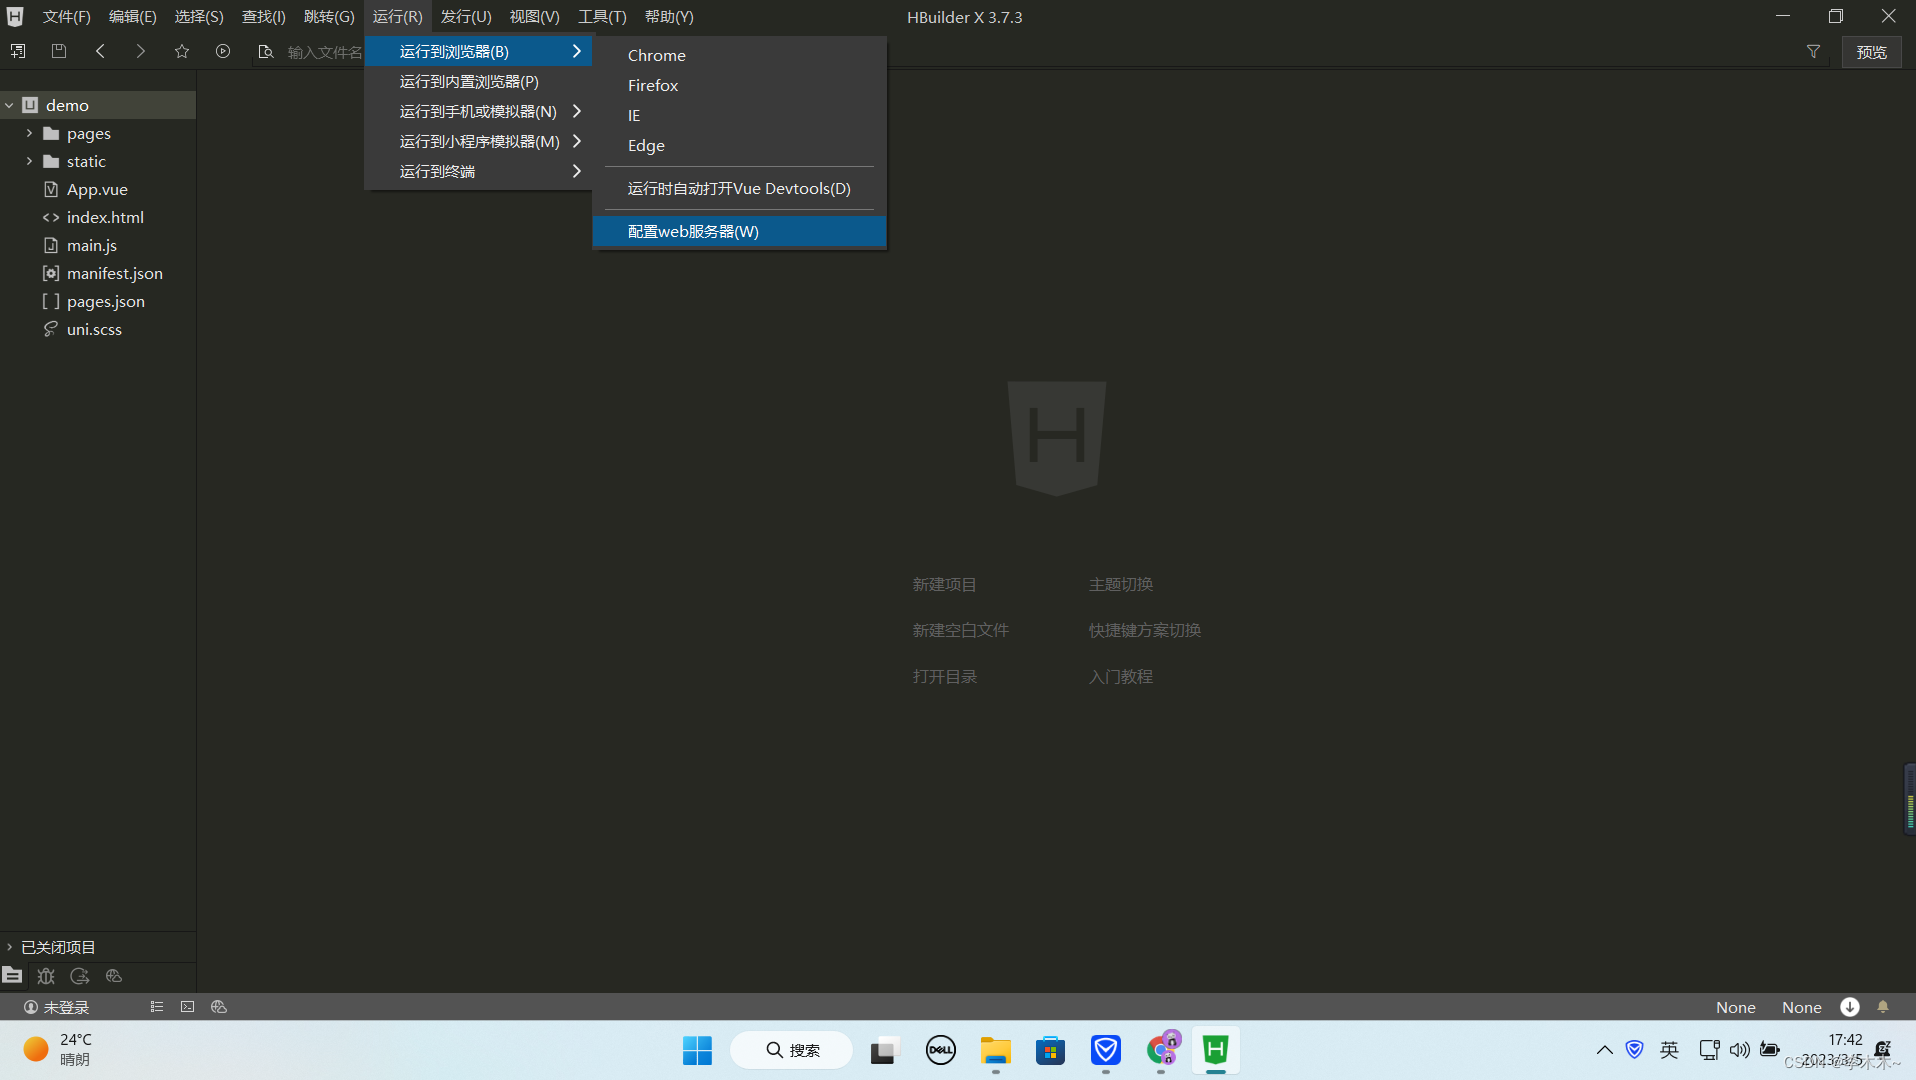This screenshot has height=1080, width=1916.
Task: Click the HBuilder logo icon in title bar
Action: [x=15, y=17]
